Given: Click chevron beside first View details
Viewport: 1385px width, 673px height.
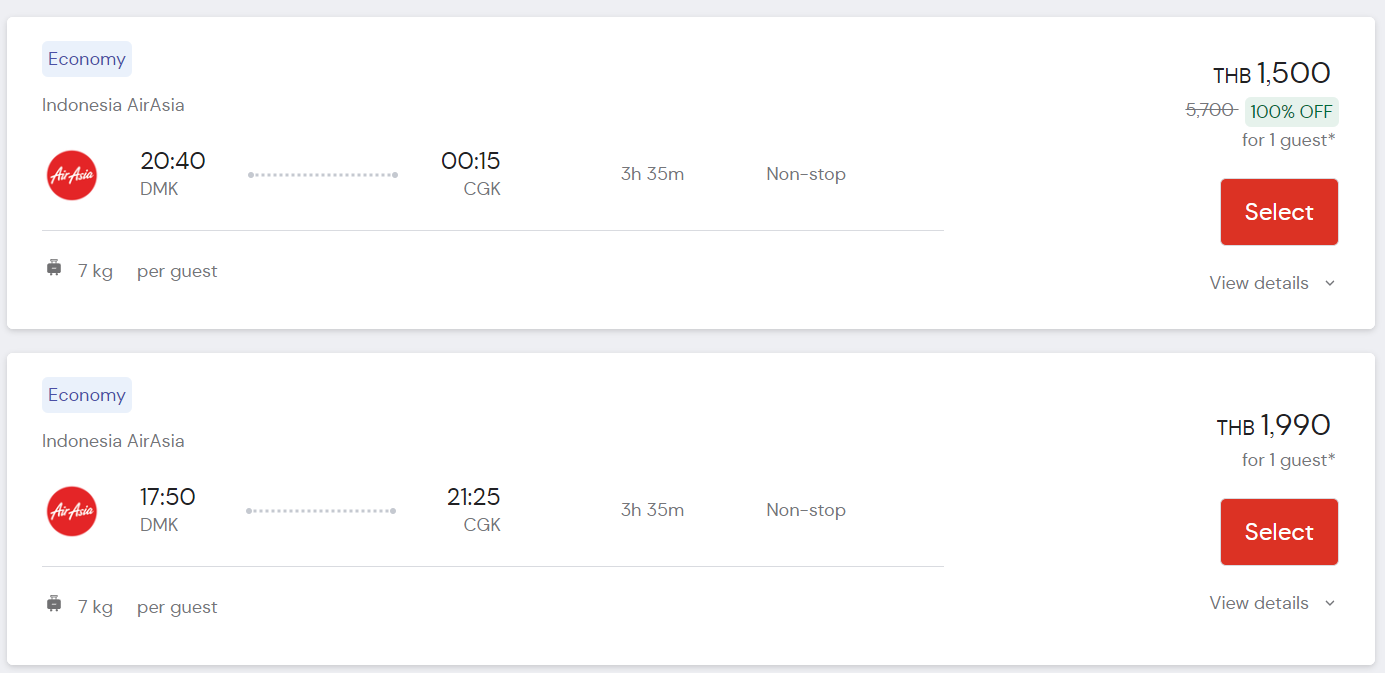Looking at the screenshot, I should click(x=1330, y=284).
